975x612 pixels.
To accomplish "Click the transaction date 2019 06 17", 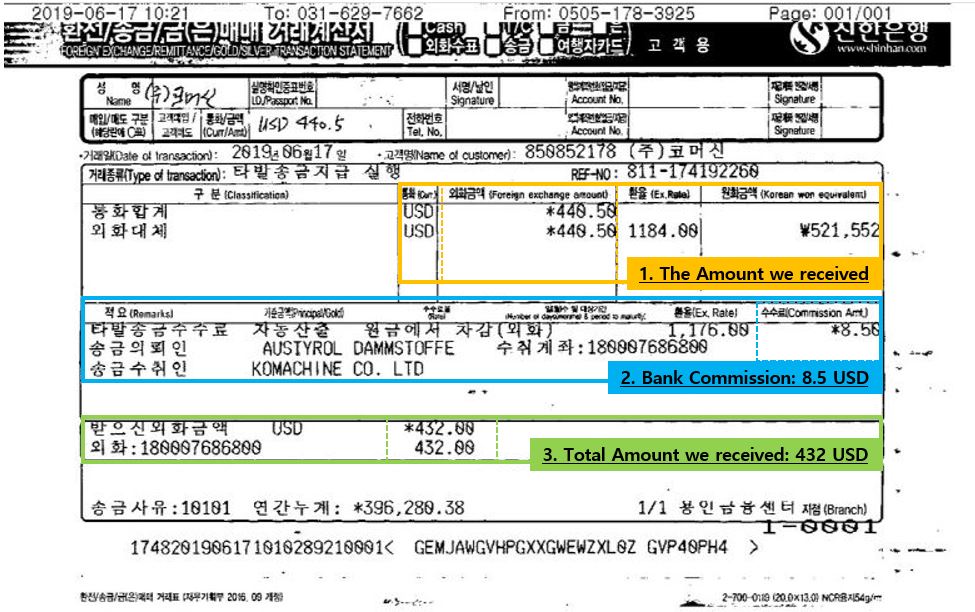I will click(x=289, y=152).
